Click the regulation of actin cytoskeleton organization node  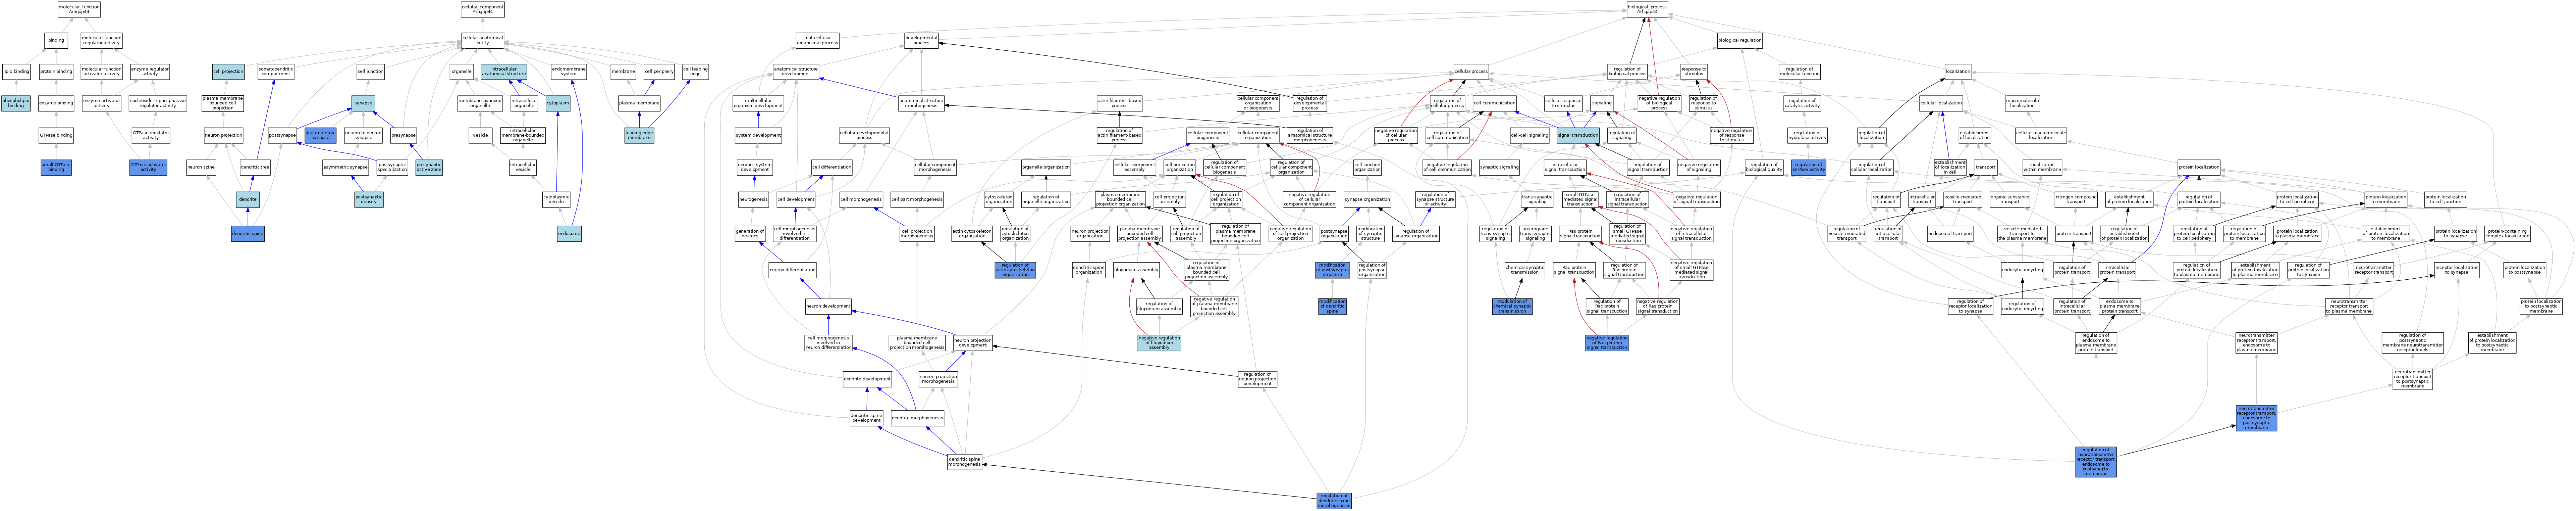(x=1015, y=270)
